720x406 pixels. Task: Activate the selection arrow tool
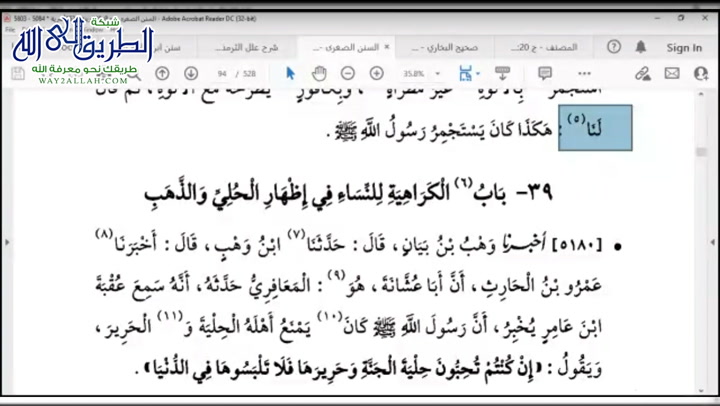click(x=290, y=73)
